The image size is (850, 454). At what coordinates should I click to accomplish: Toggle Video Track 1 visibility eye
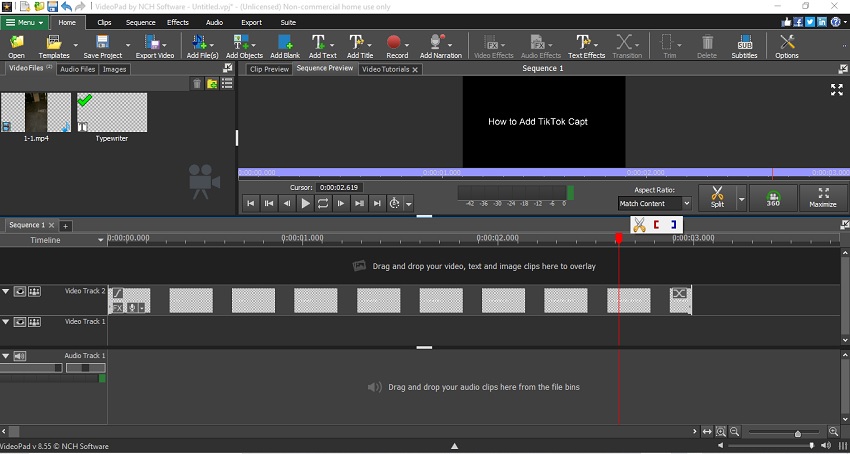[x=20, y=322]
